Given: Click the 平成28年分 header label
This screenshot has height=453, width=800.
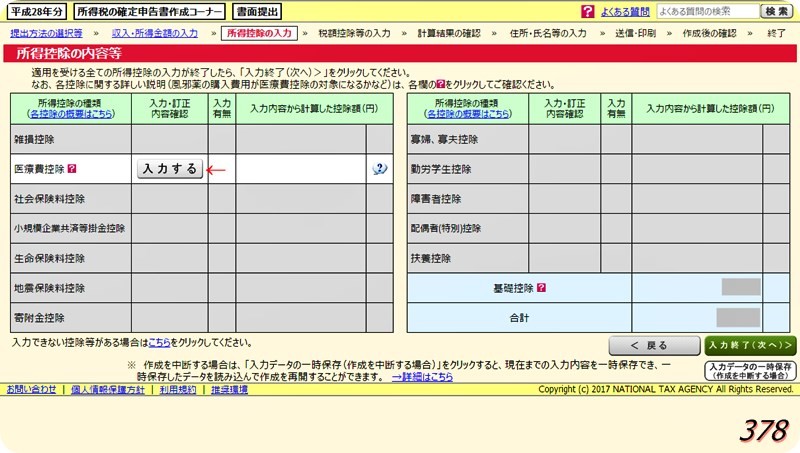Looking at the screenshot, I should point(37,11).
